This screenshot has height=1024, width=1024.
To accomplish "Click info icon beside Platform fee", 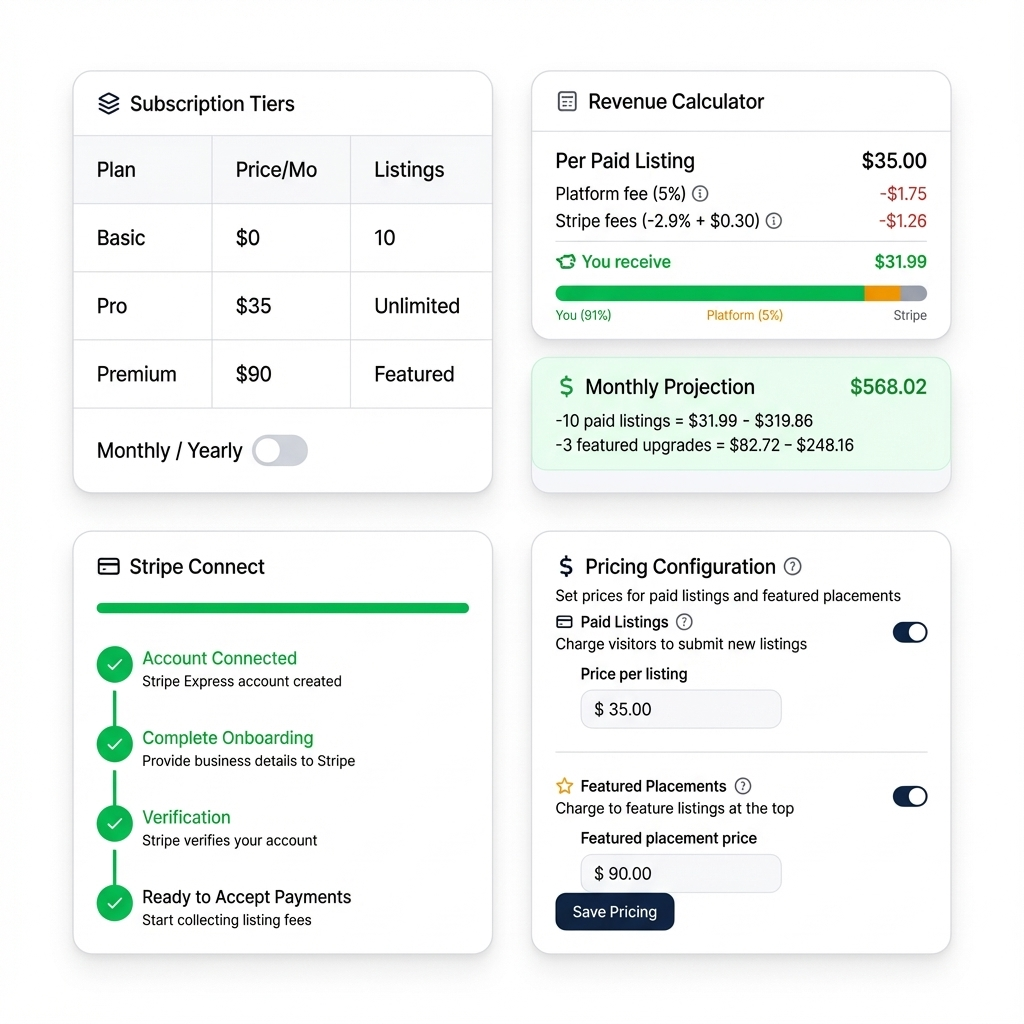I will pyautogui.click(x=701, y=194).
